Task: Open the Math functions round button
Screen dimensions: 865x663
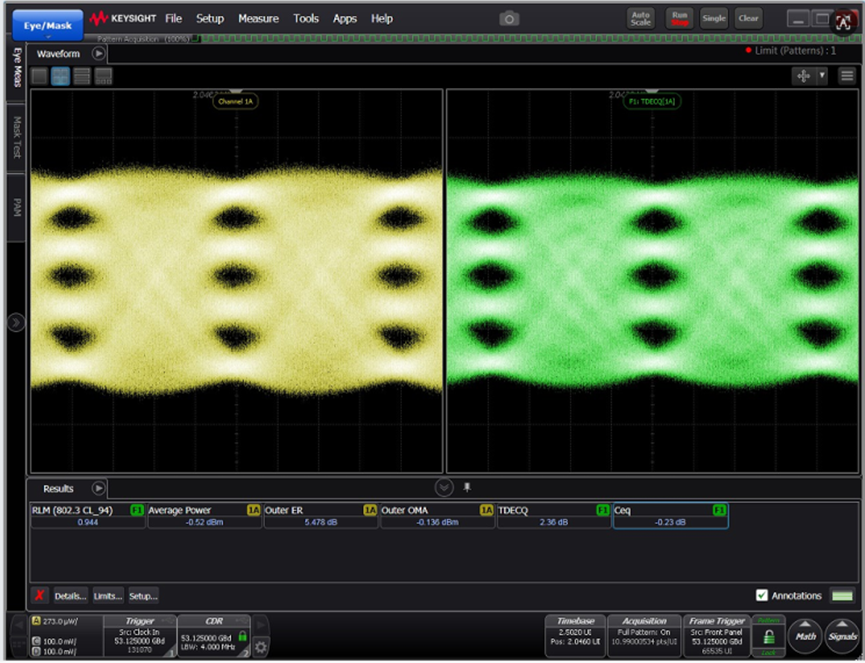Action: pyautogui.click(x=805, y=636)
